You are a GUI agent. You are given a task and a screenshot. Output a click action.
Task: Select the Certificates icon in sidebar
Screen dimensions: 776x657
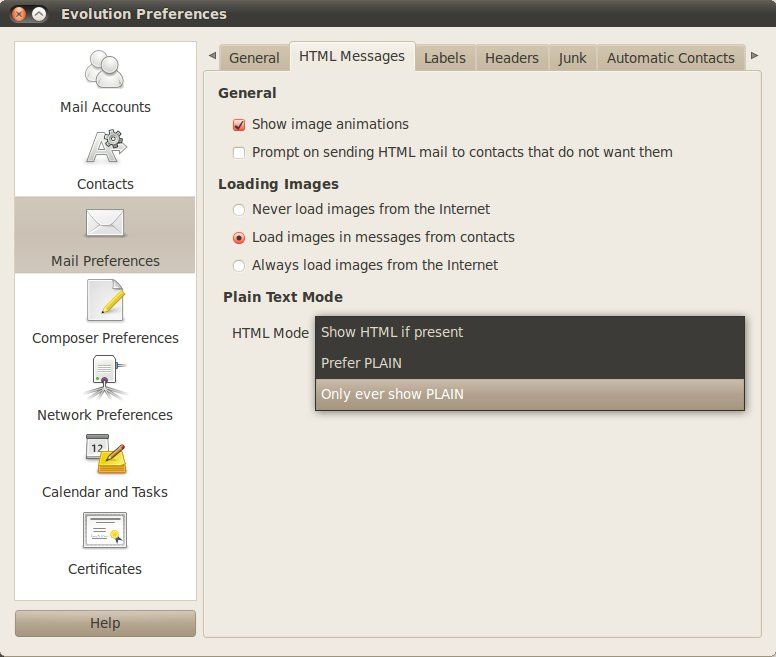coord(105,532)
